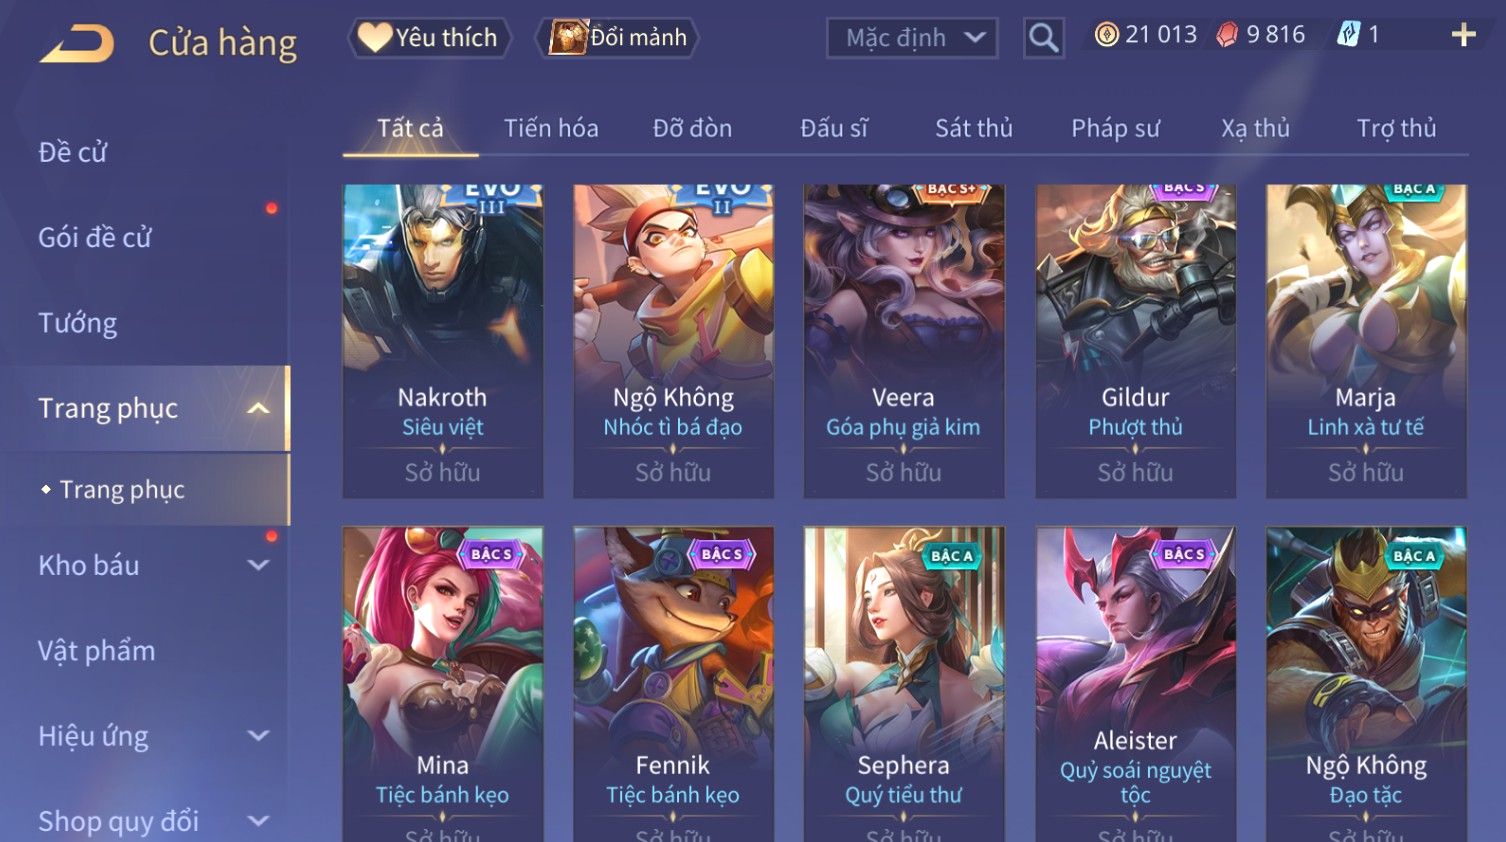Open Đổi mảnh fragment exchange
The image size is (1506, 842).
point(618,38)
